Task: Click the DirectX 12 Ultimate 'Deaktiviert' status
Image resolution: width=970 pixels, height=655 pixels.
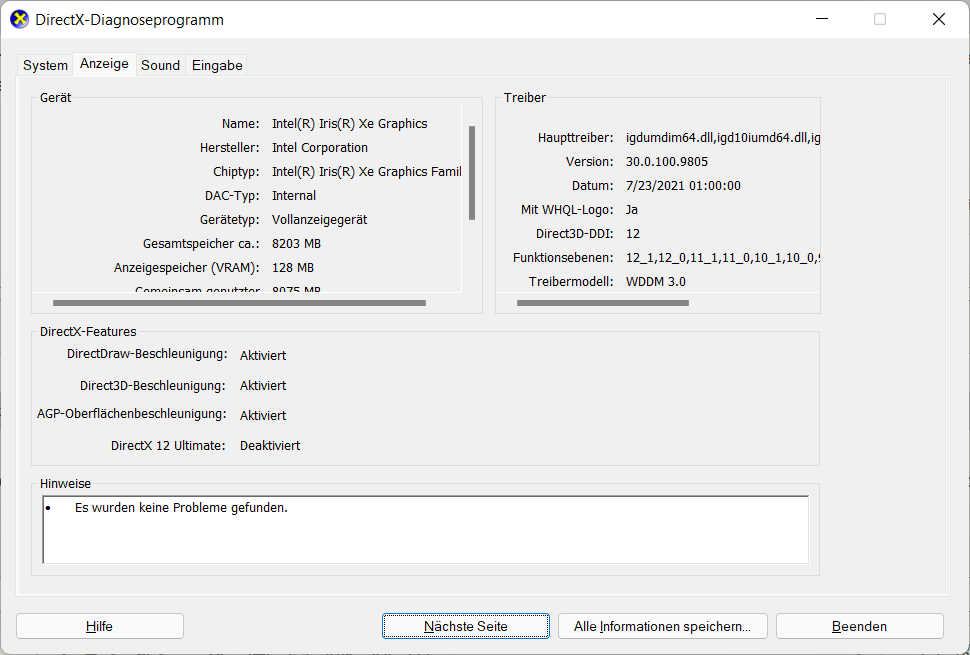Action: tap(270, 446)
